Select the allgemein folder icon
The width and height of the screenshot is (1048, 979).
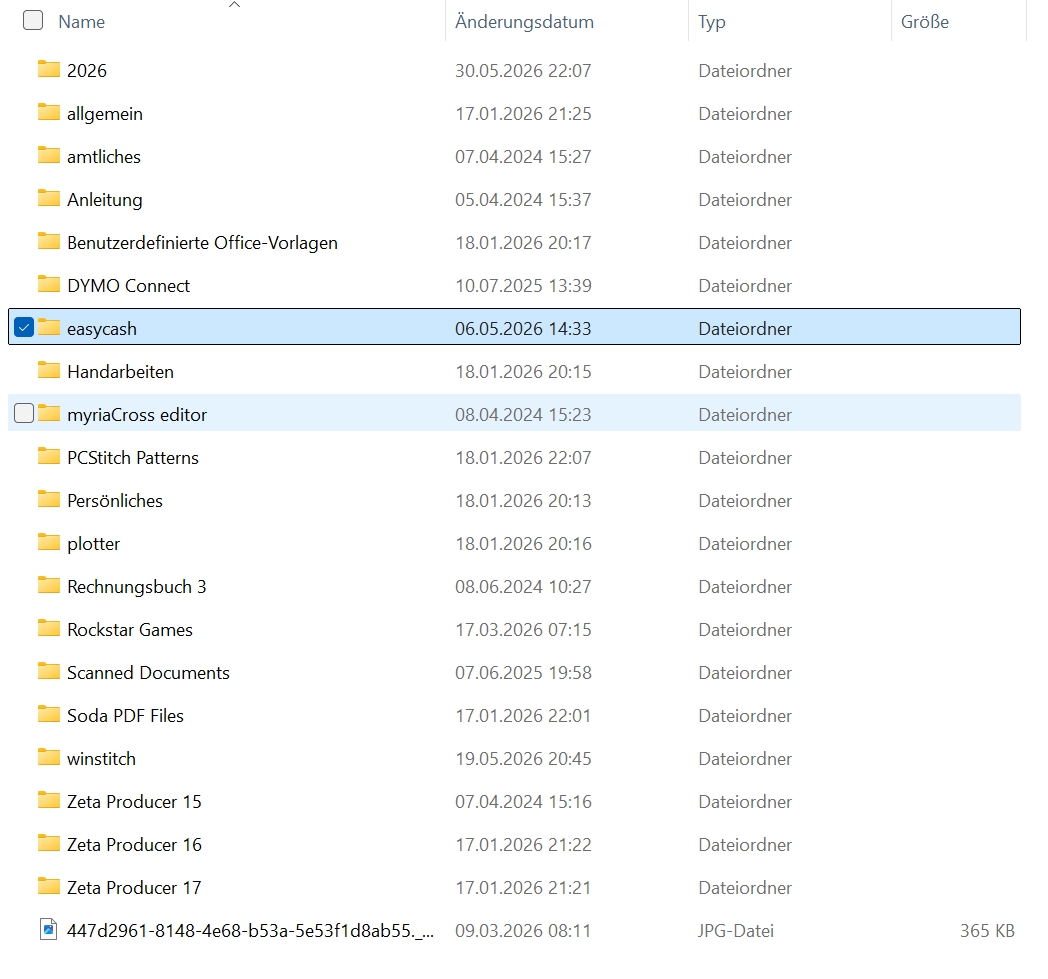coord(49,112)
